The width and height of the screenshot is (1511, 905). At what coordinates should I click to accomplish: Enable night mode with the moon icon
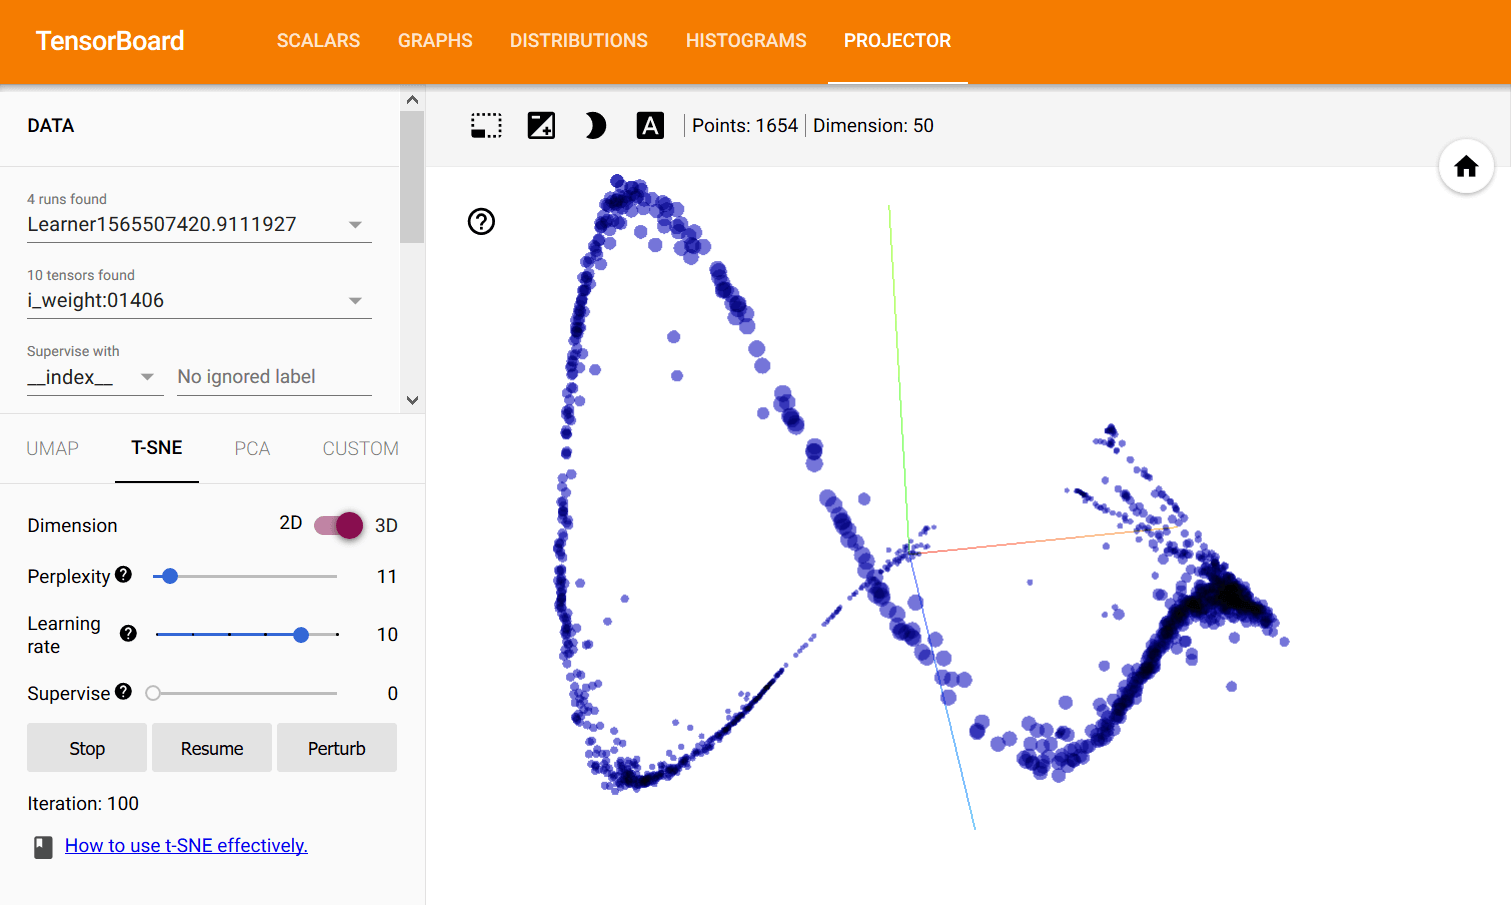point(595,125)
